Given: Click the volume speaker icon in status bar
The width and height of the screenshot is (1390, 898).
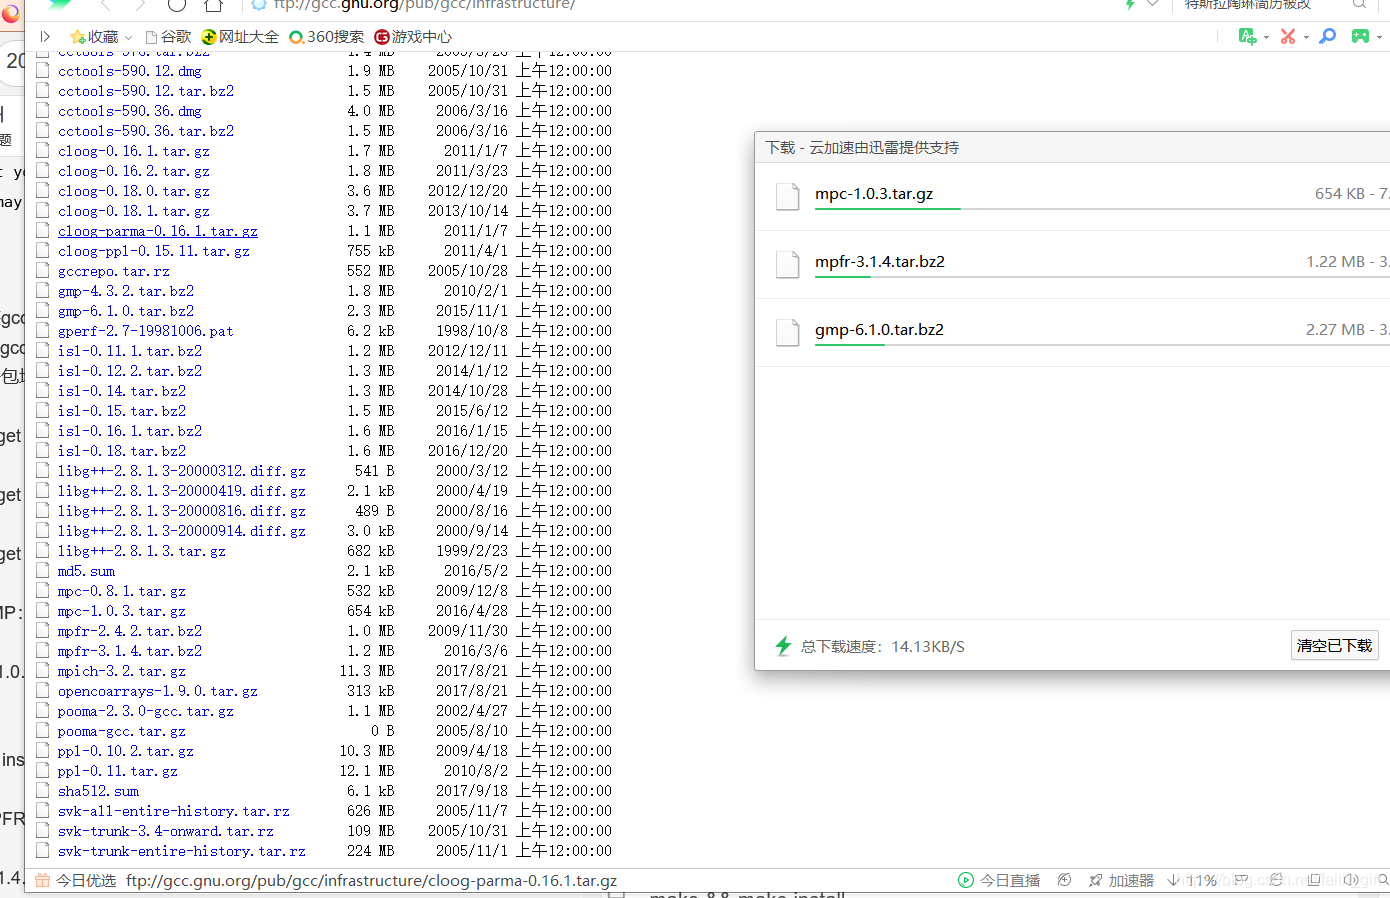Looking at the screenshot, I should coord(1353,879).
